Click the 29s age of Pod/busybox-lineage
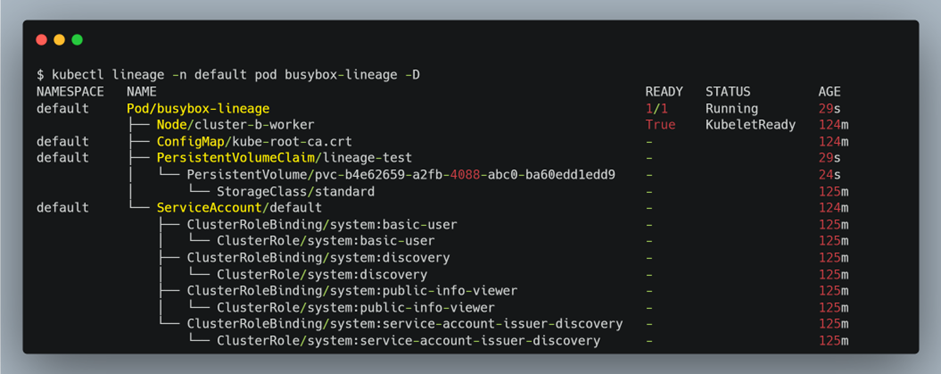The width and height of the screenshot is (941, 374). 829,109
